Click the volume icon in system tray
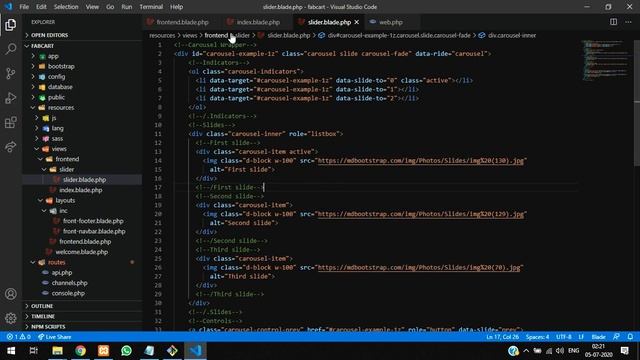The image size is (640, 360). pos(560,351)
